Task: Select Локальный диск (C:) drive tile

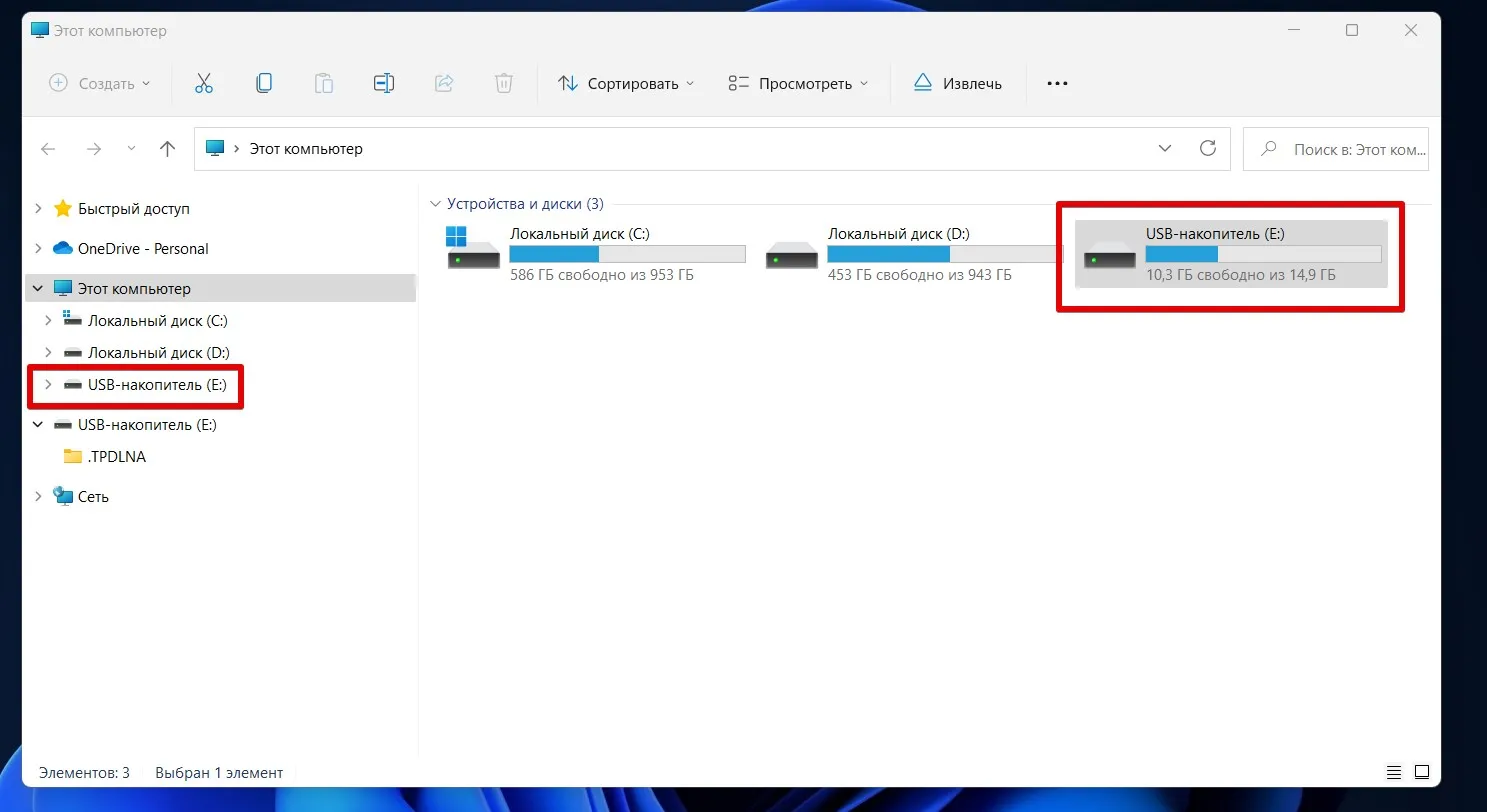Action: pos(594,254)
